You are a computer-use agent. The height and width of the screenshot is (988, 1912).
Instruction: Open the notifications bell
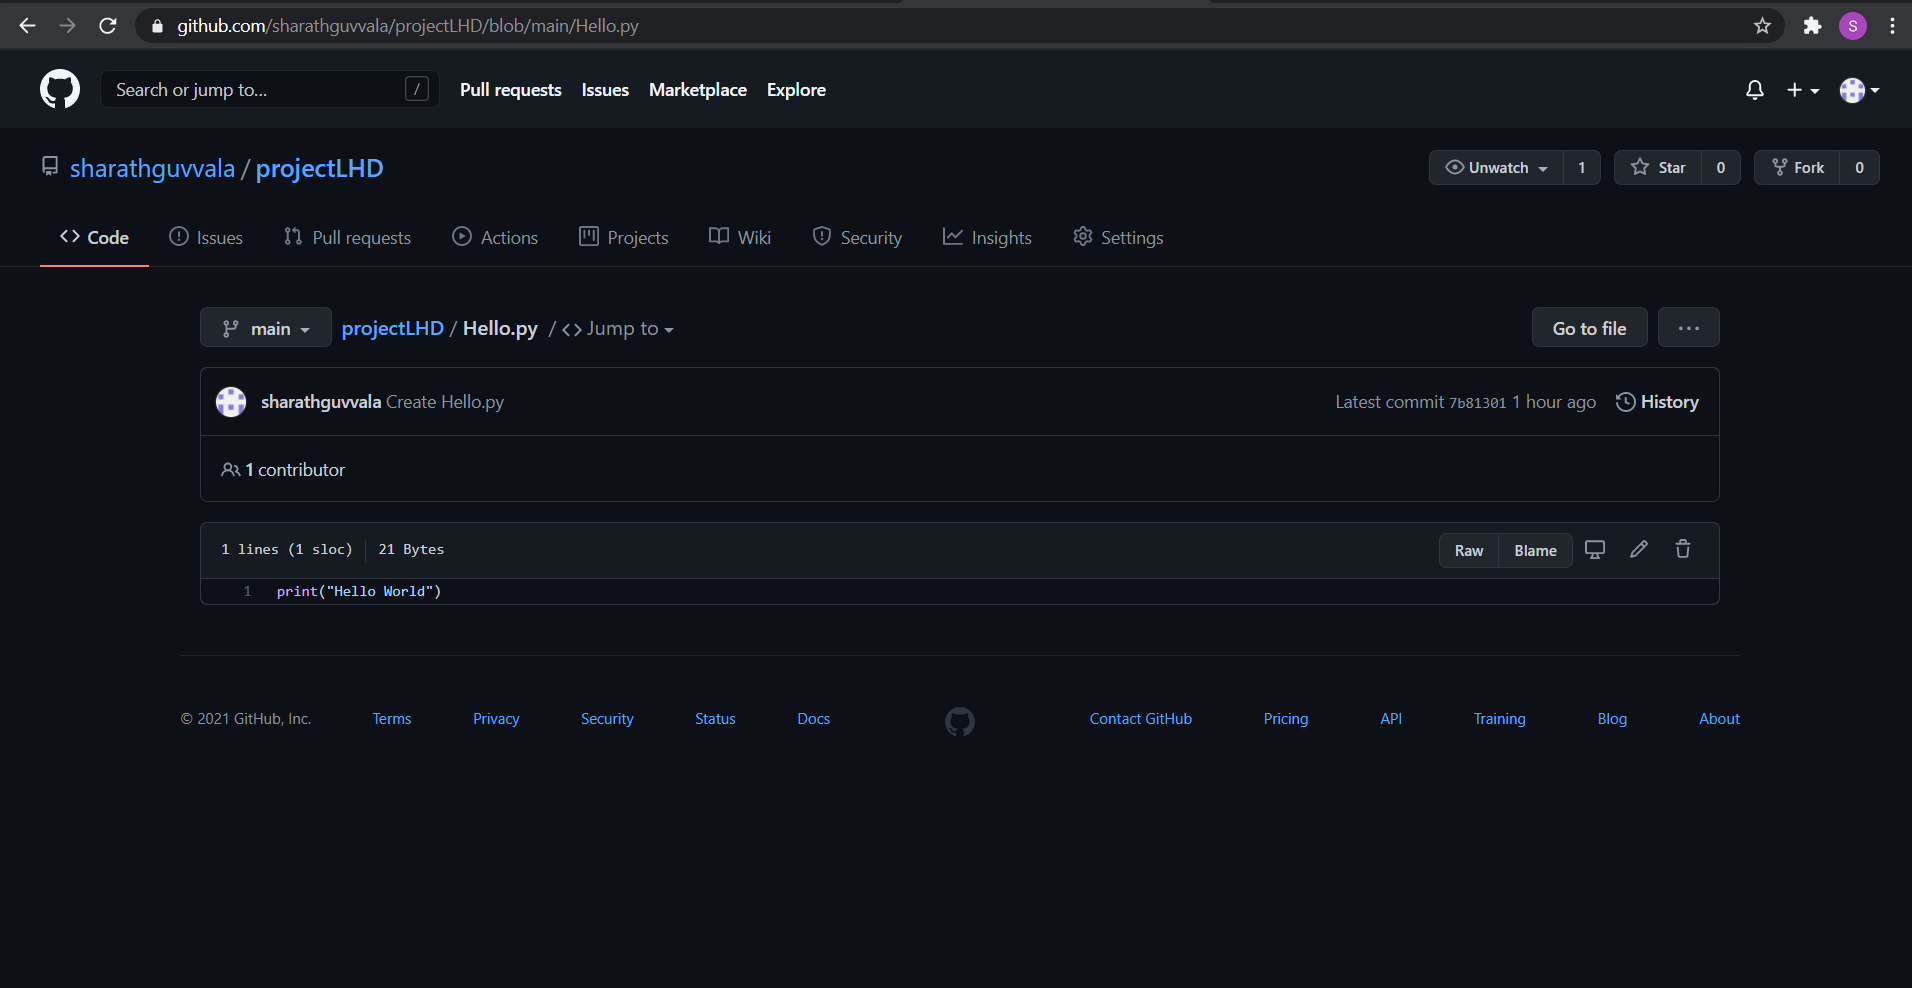click(1754, 90)
